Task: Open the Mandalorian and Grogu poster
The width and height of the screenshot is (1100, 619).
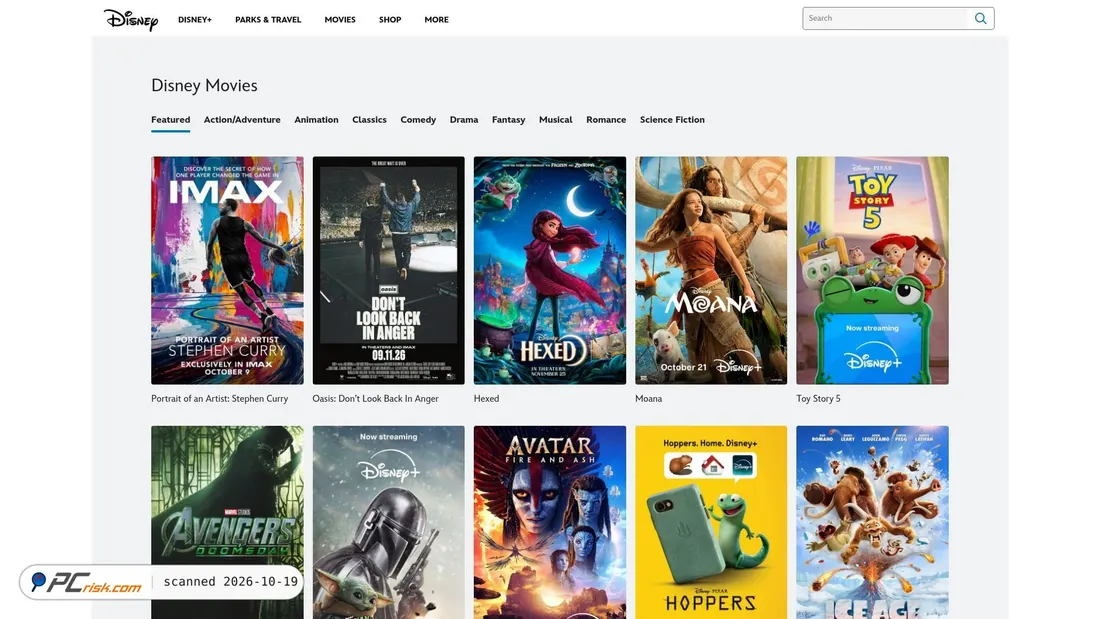Action: click(x=389, y=522)
